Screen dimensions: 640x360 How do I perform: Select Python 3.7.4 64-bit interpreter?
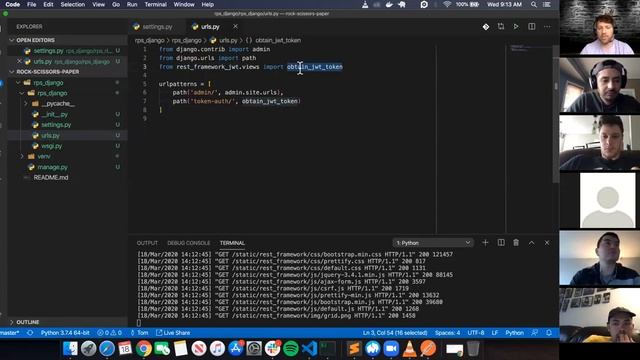(x=65, y=333)
